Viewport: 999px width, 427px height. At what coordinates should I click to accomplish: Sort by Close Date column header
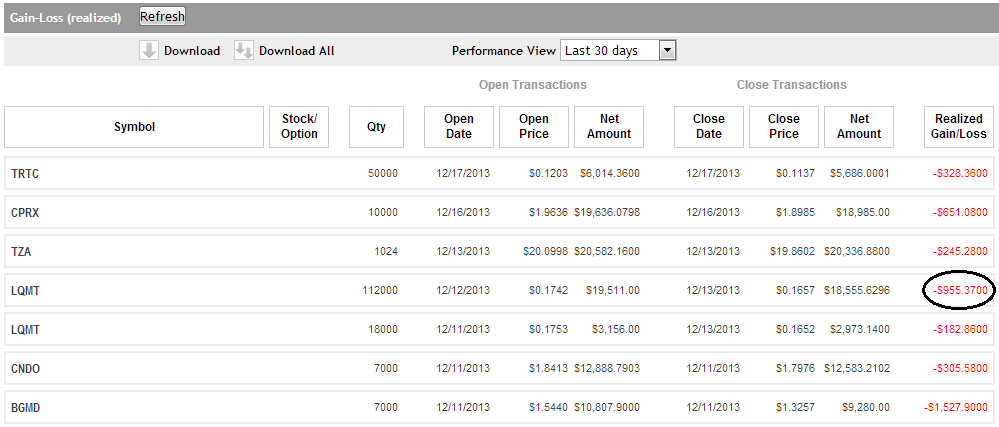pyautogui.click(x=708, y=127)
